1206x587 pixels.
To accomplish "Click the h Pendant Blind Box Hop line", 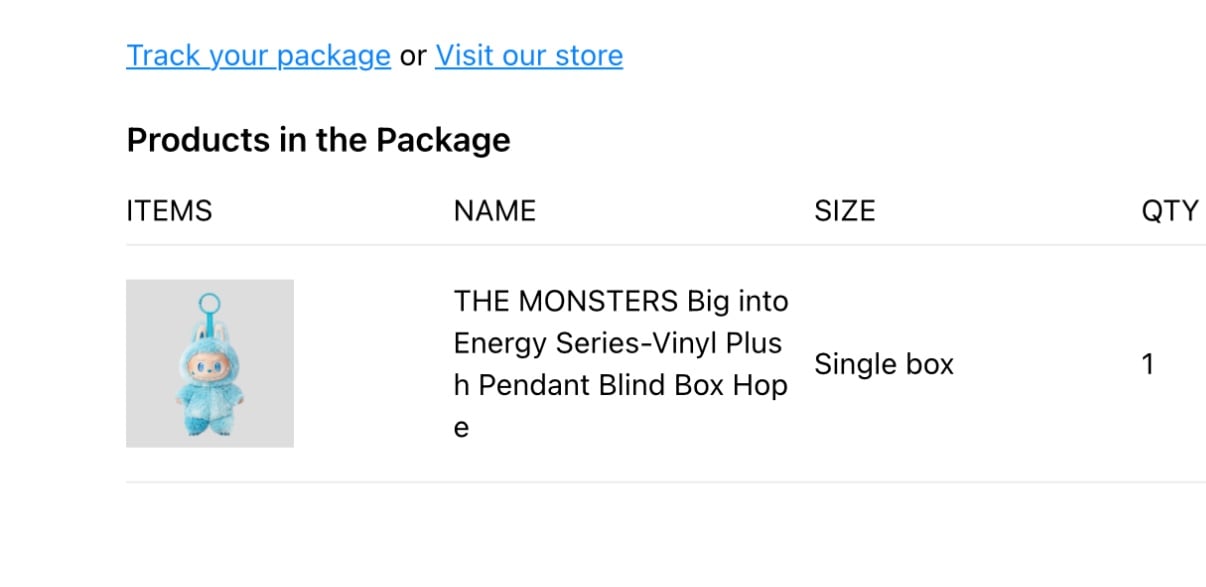I will coord(621,385).
